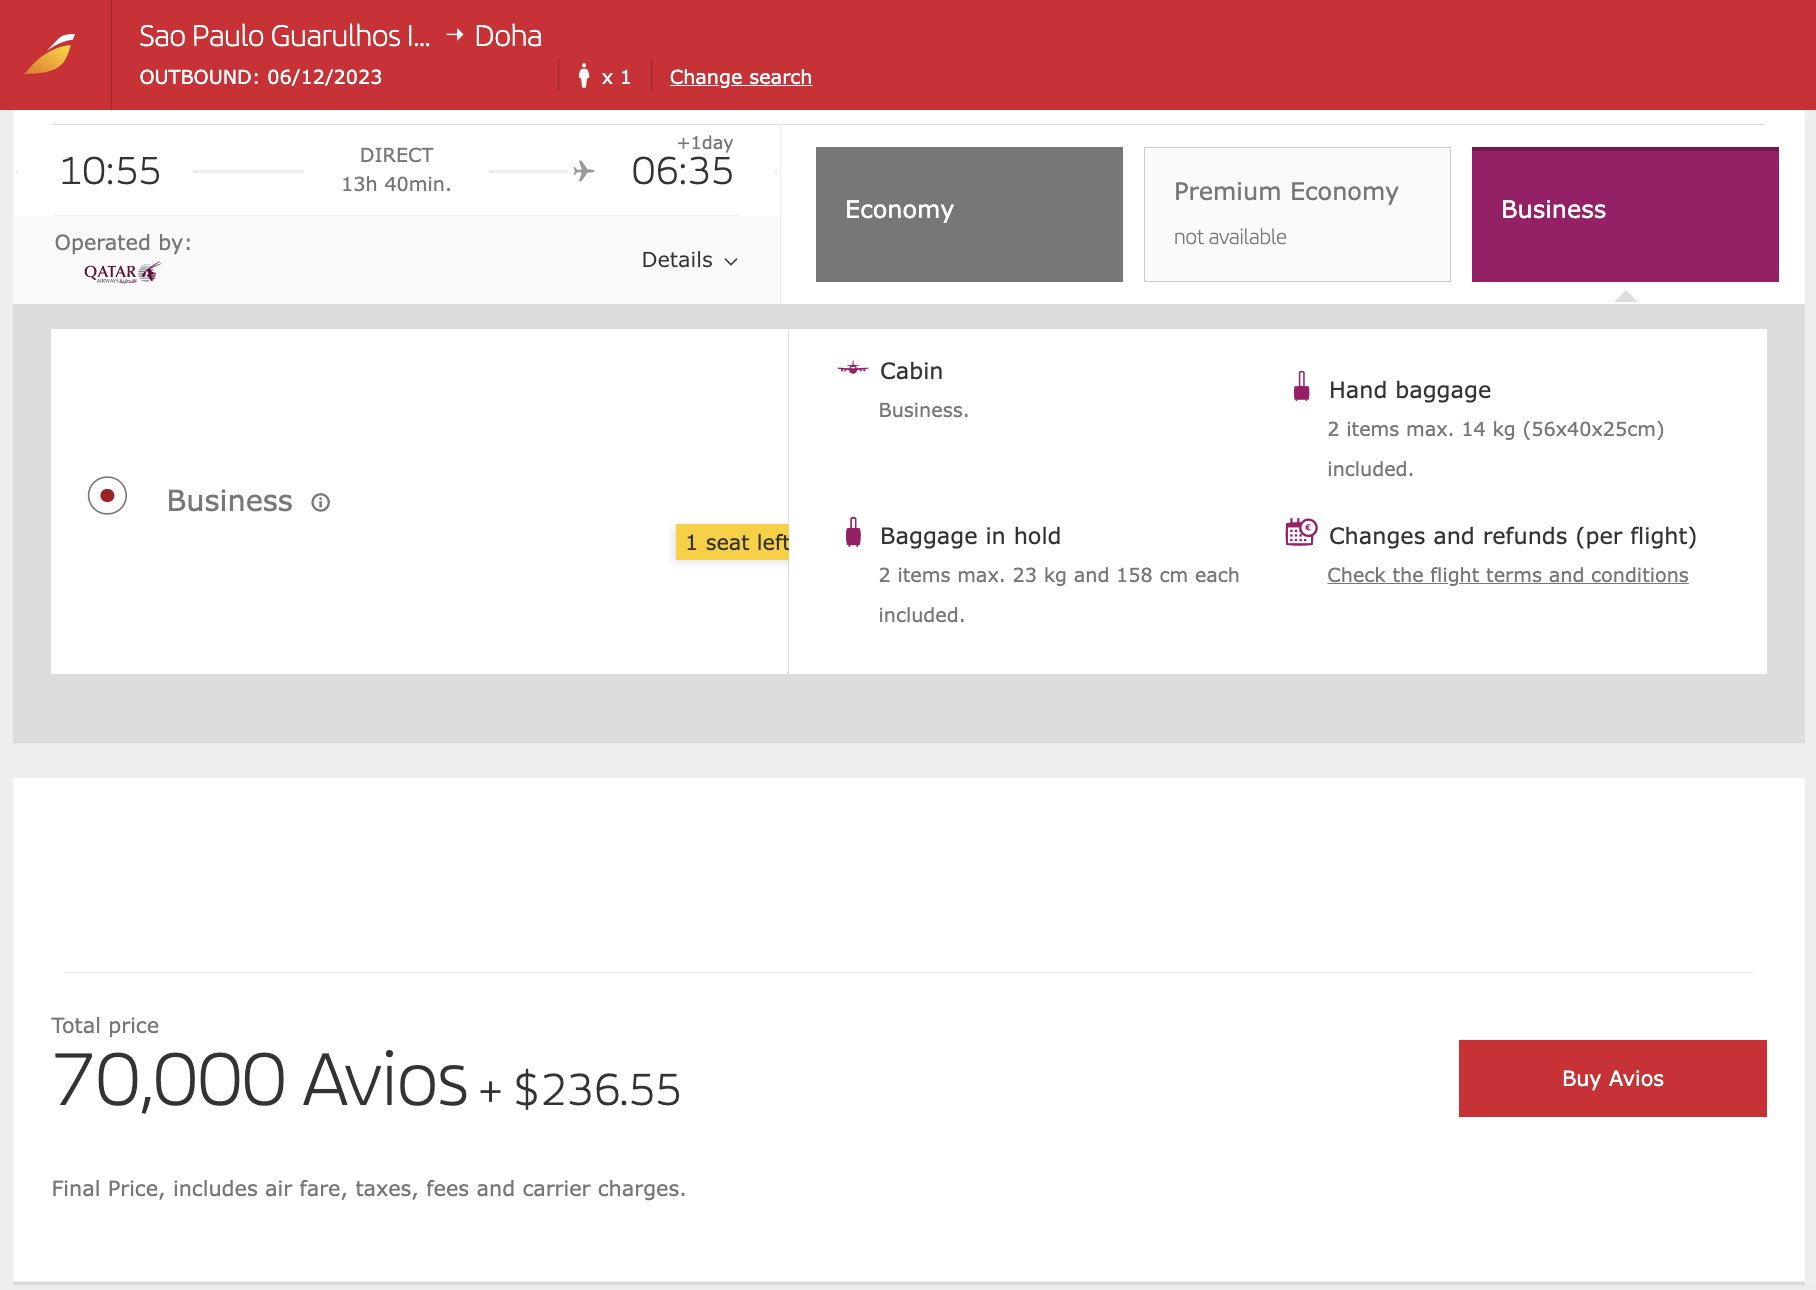Click the Sao Paulo Guarulhos origin text

coord(284,36)
